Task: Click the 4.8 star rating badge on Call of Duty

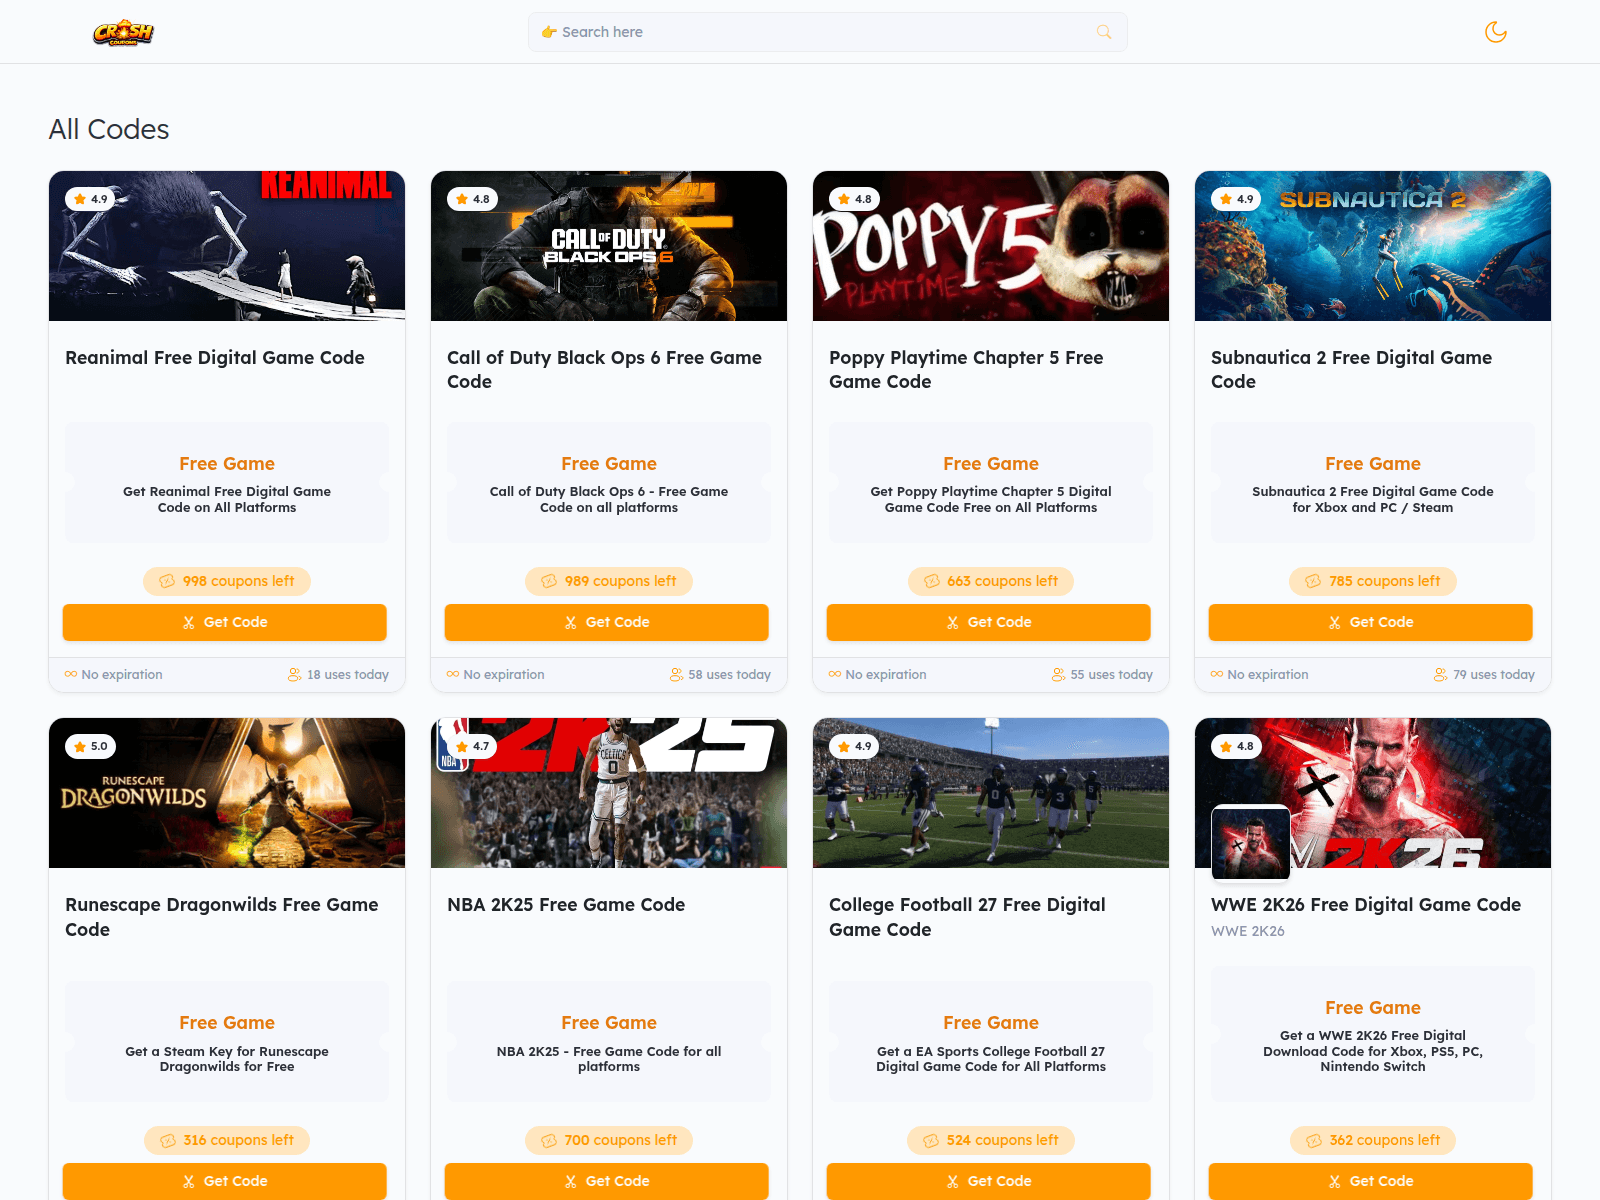Action: point(473,199)
